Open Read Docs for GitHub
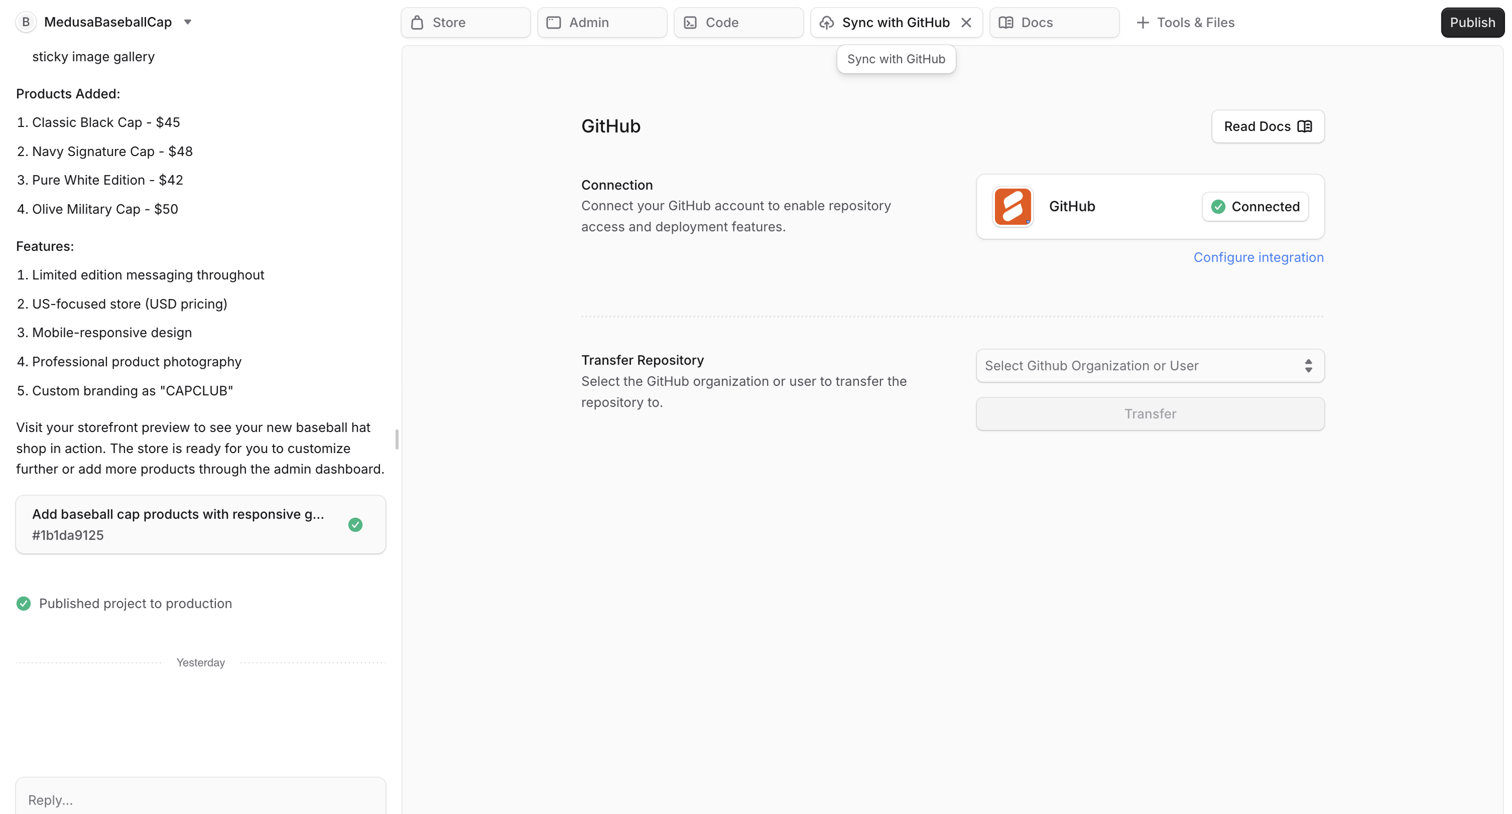1512x814 pixels. 1268,126
